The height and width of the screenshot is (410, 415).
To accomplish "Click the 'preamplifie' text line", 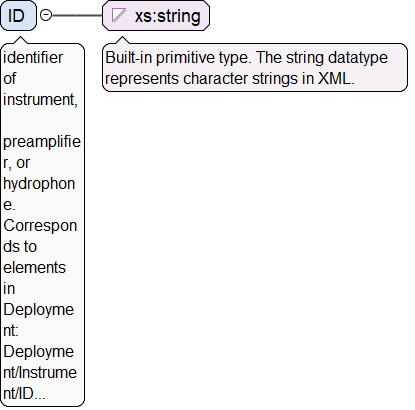I will (42, 142).
